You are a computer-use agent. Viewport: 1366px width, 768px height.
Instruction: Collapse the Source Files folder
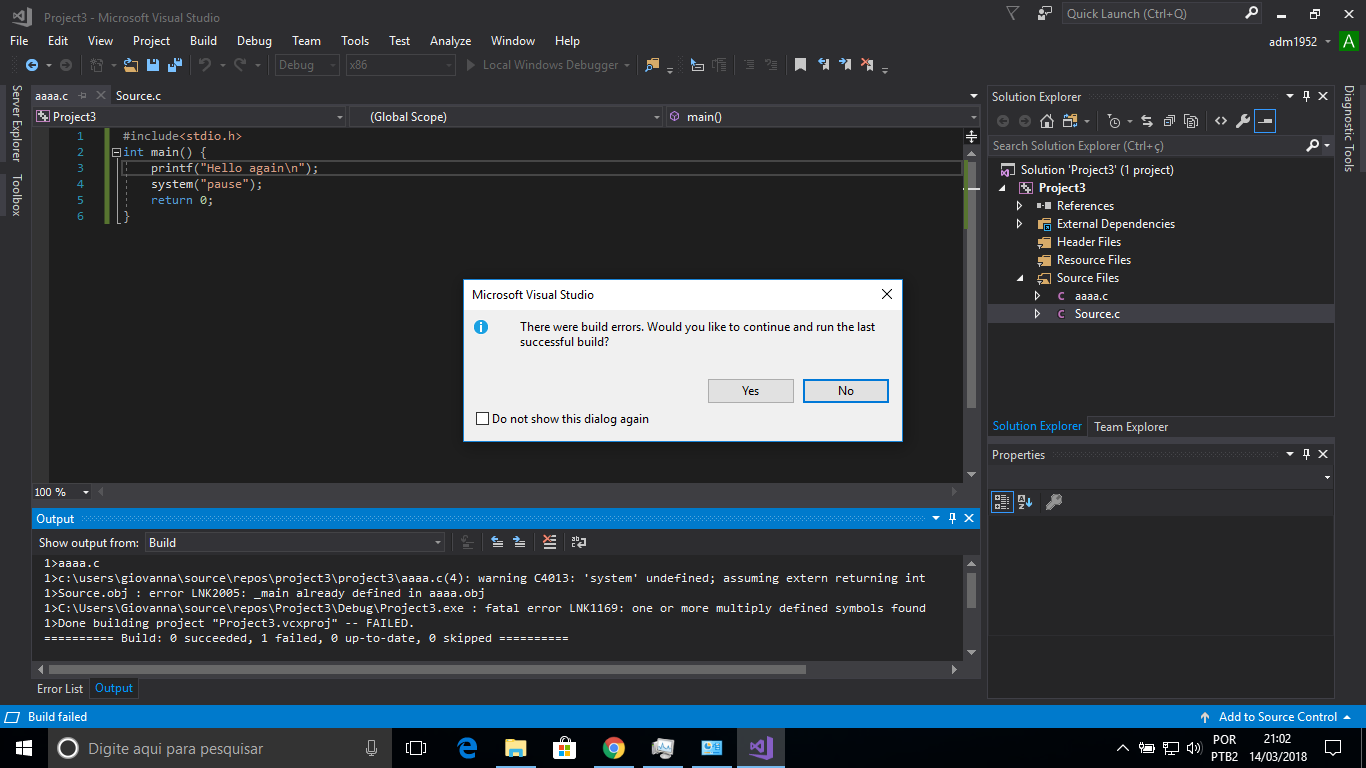[1020, 278]
